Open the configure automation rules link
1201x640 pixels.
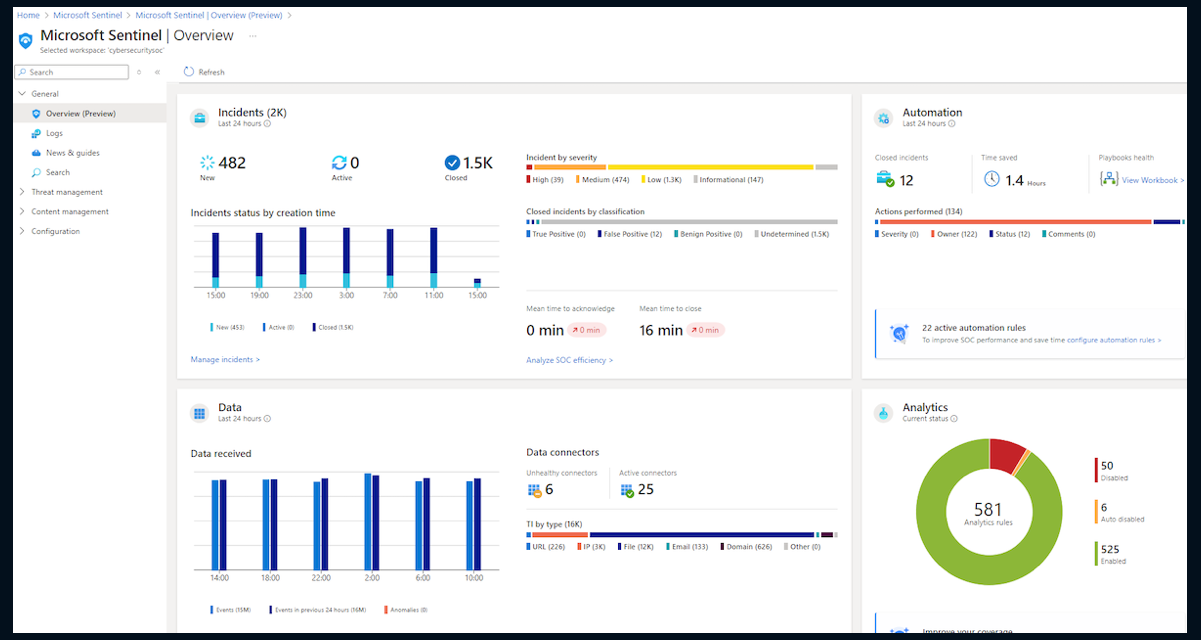coord(1114,340)
